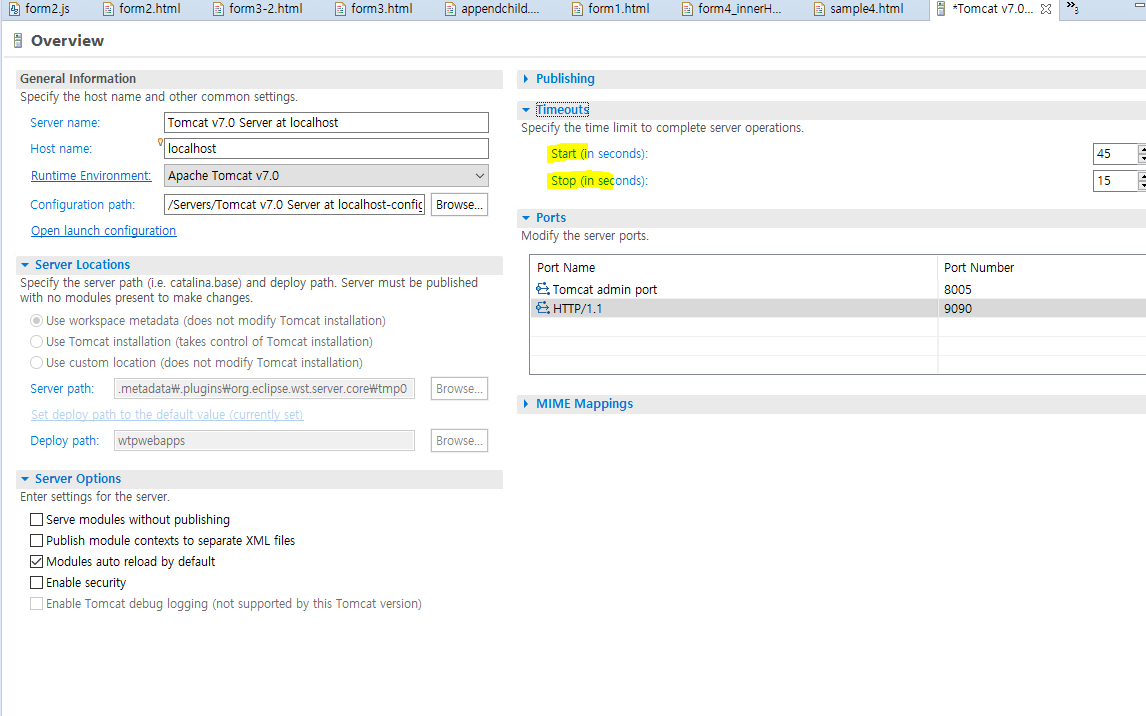Toggle Enable Tomcat debug logging checkbox
1146x716 pixels.
36,603
